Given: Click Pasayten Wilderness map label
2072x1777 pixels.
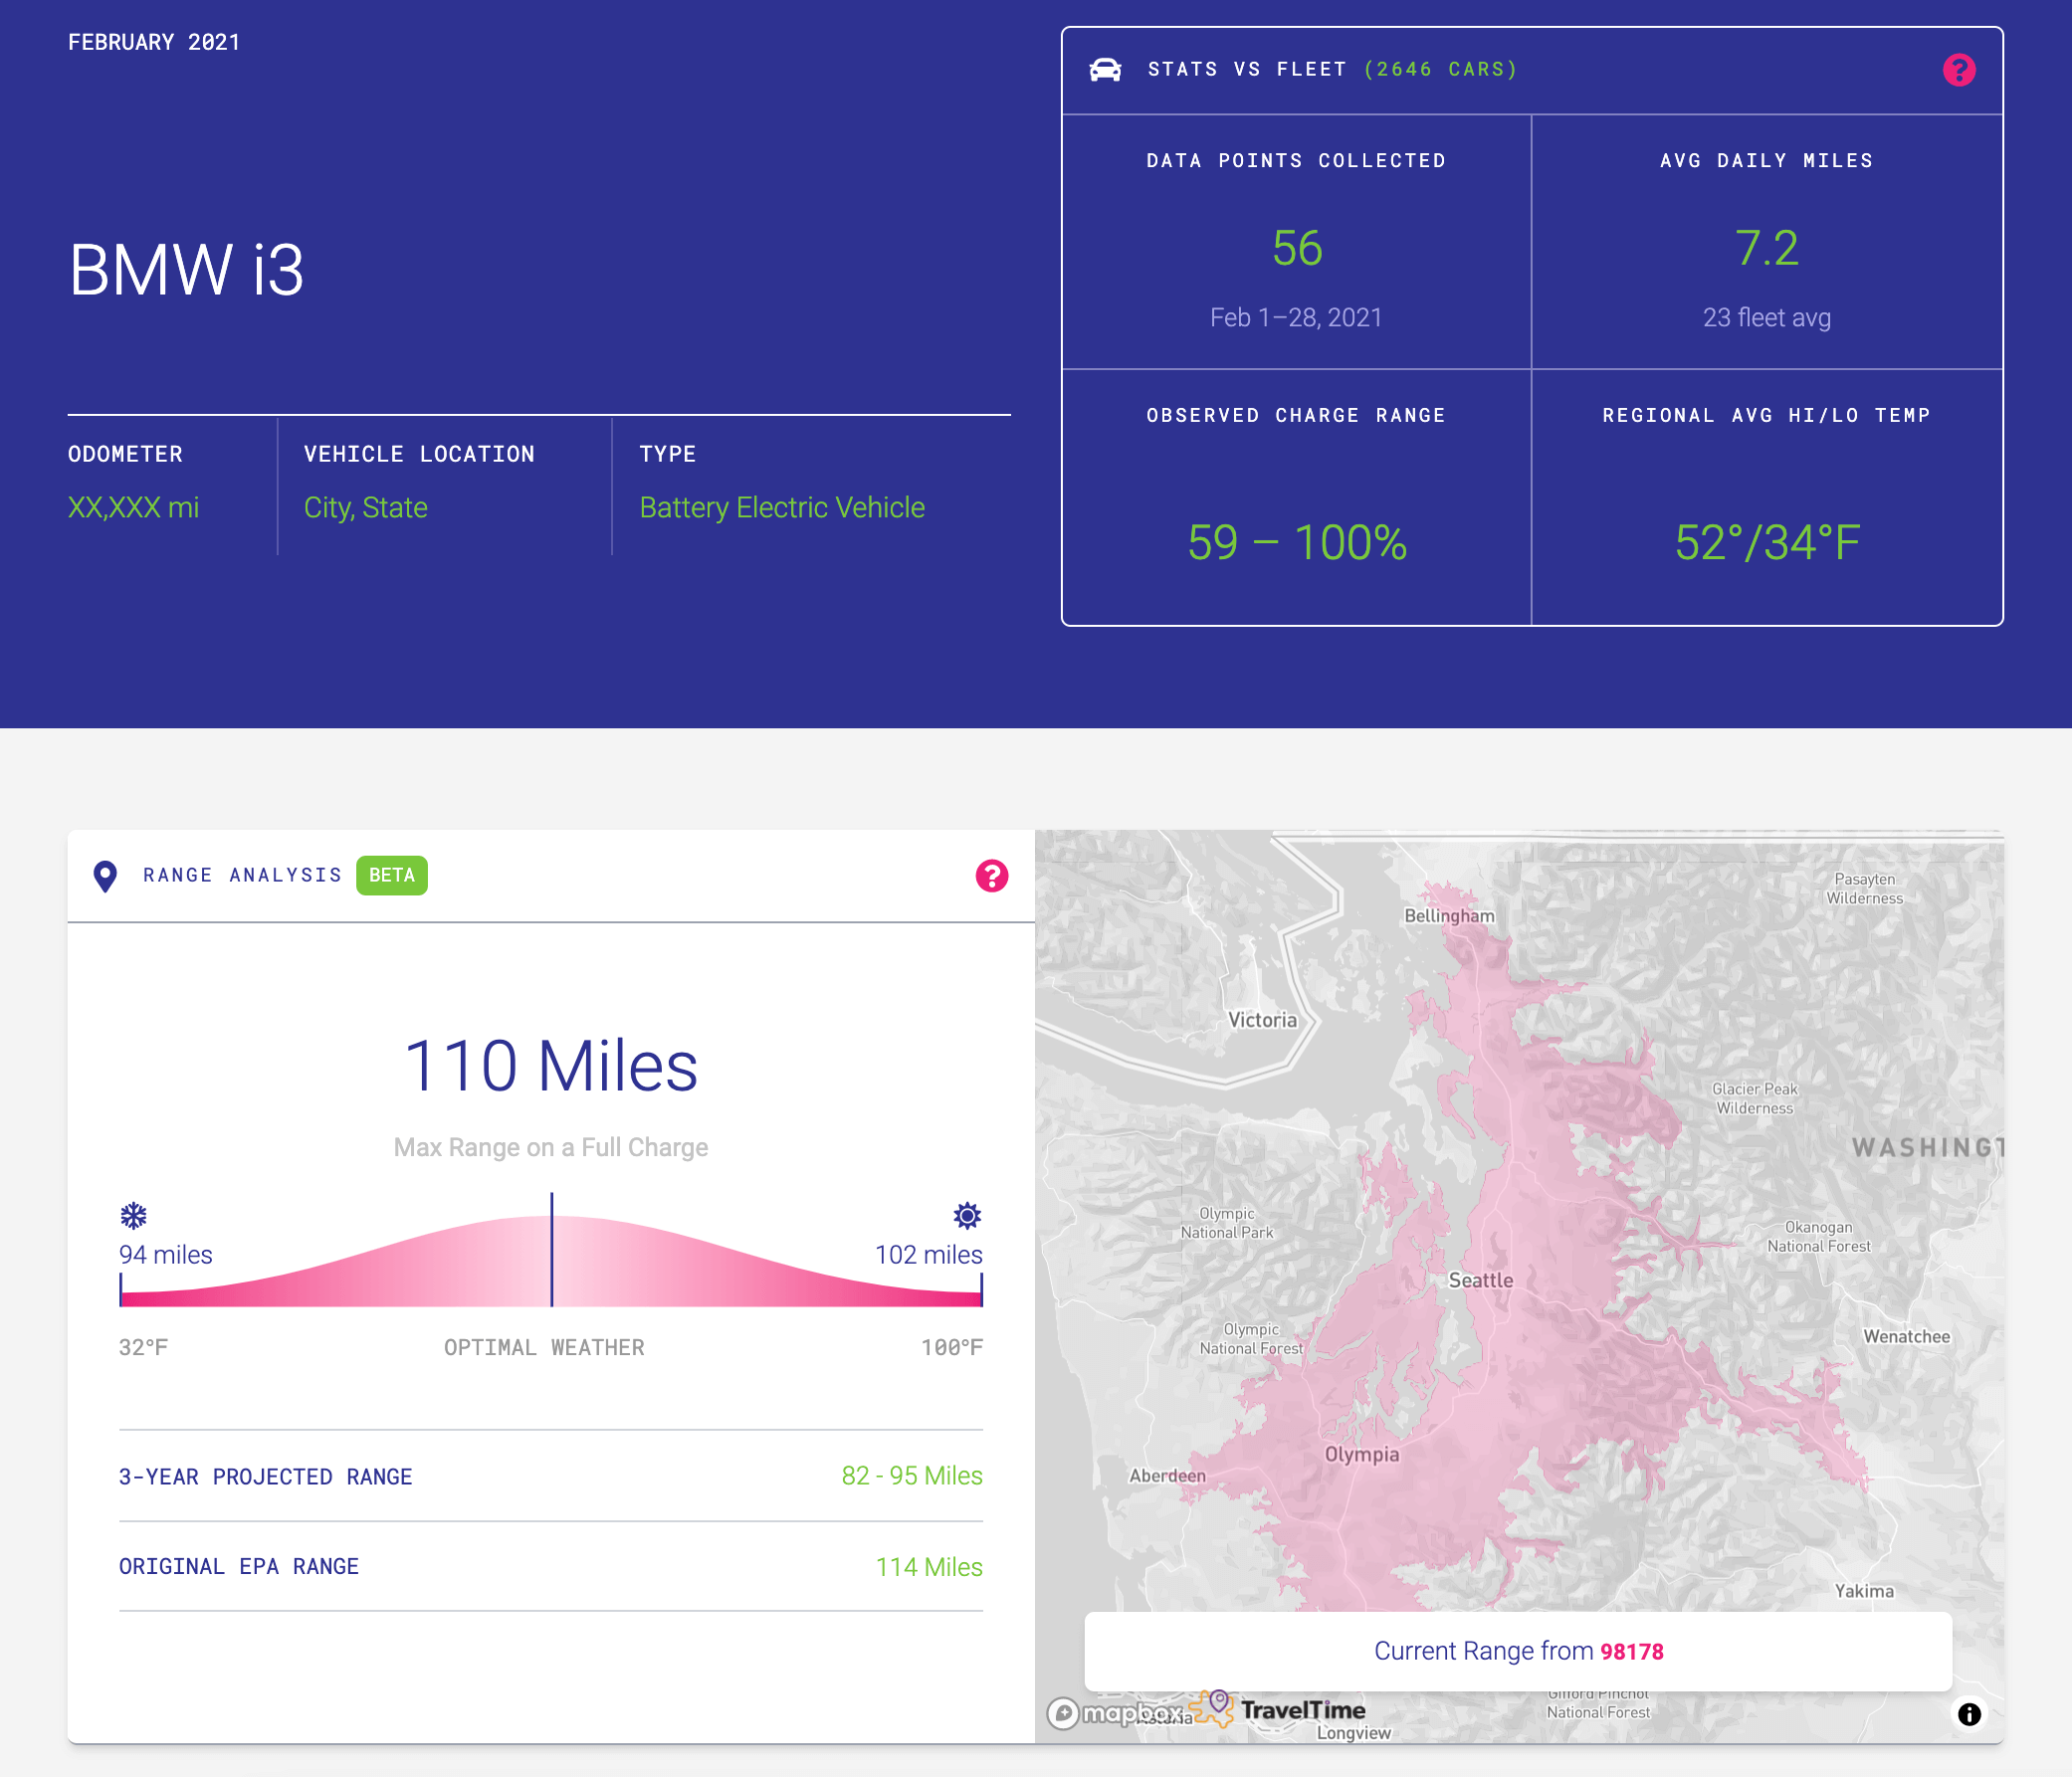Looking at the screenshot, I should tap(1864, 889).
